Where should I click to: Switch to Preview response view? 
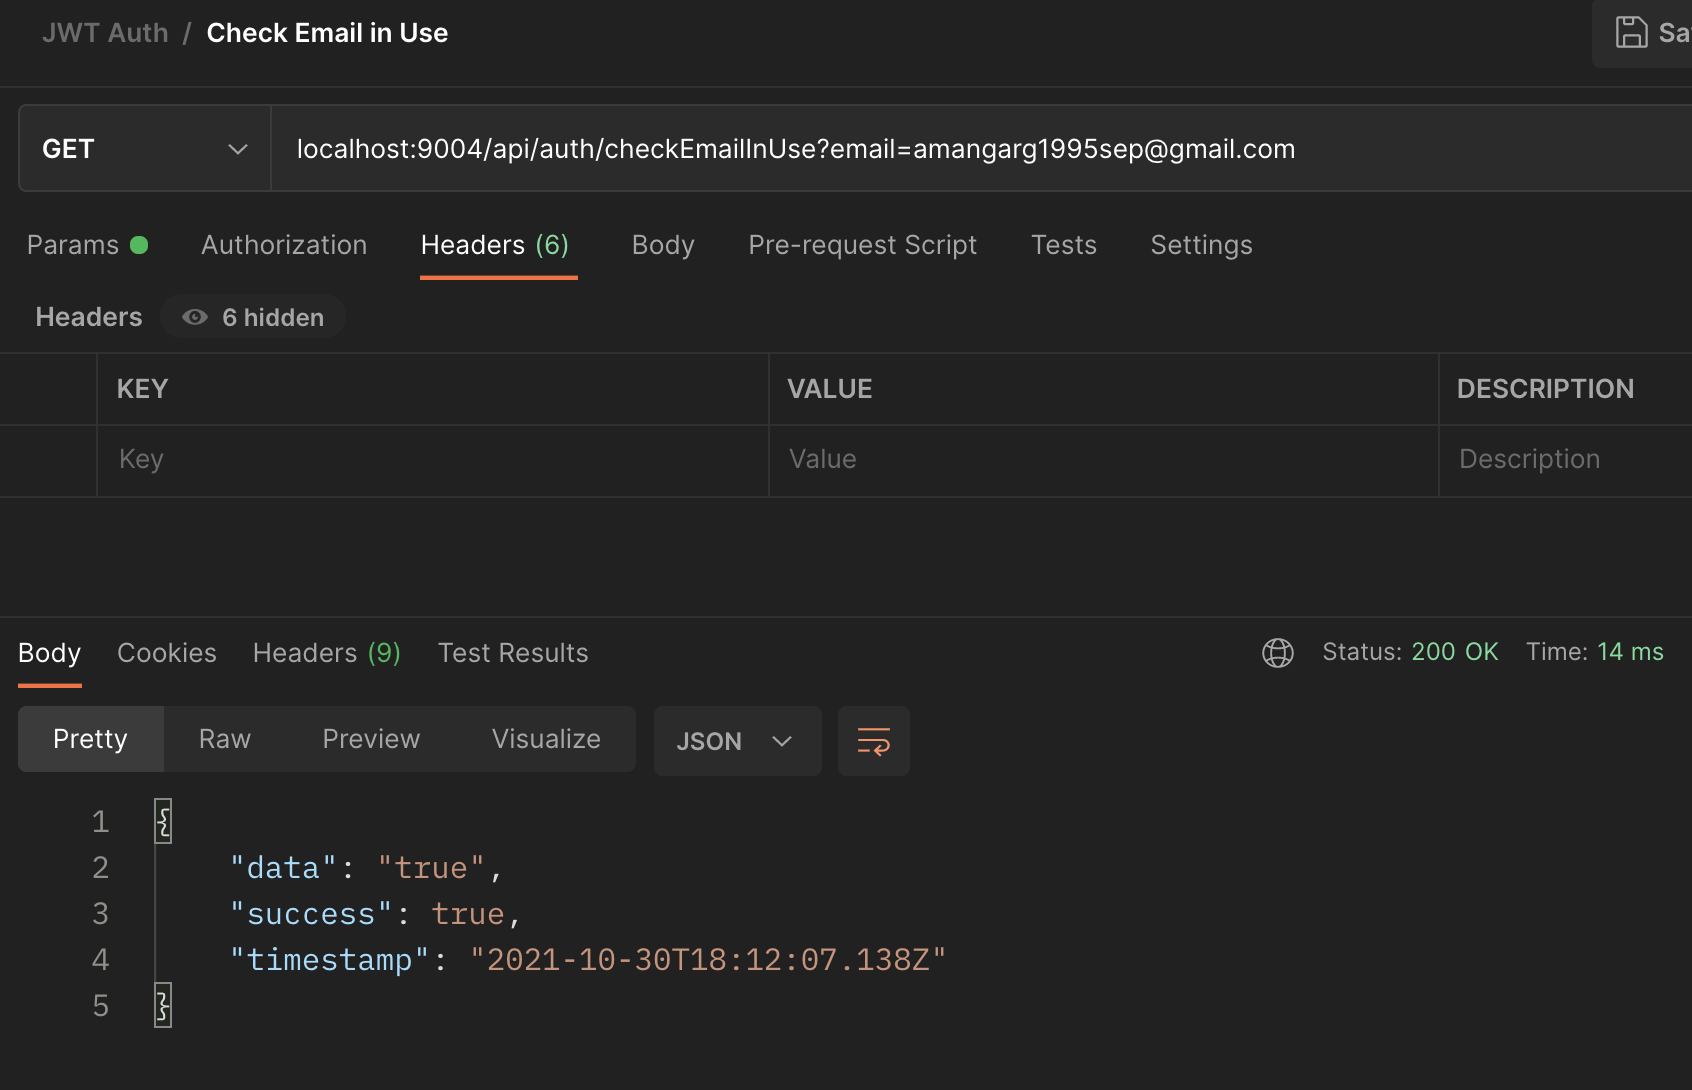pyautogui.click(x=371, y=739)
